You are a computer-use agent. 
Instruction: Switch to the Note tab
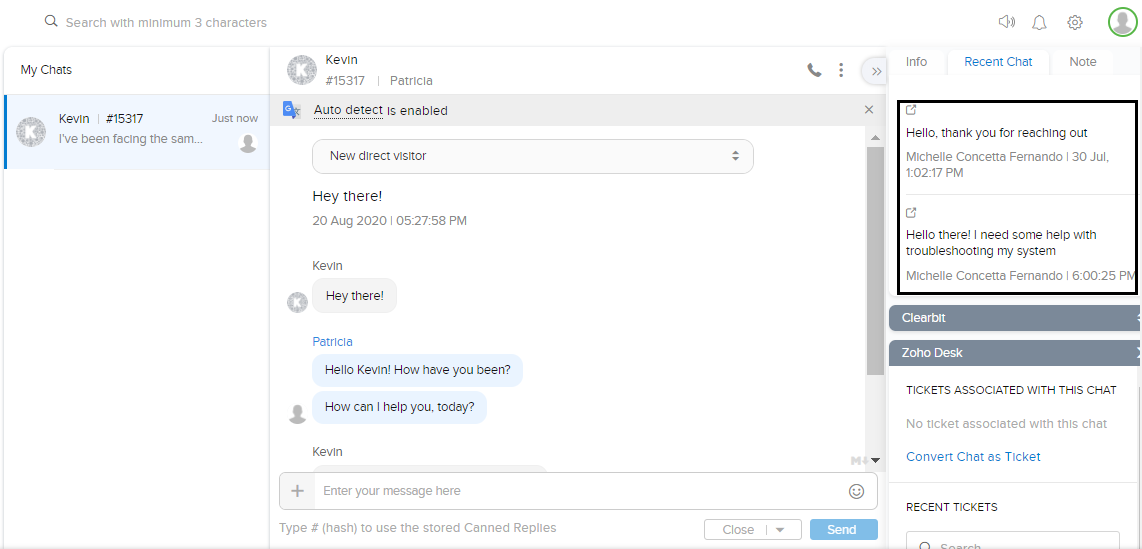click(x=1082, y=62)
